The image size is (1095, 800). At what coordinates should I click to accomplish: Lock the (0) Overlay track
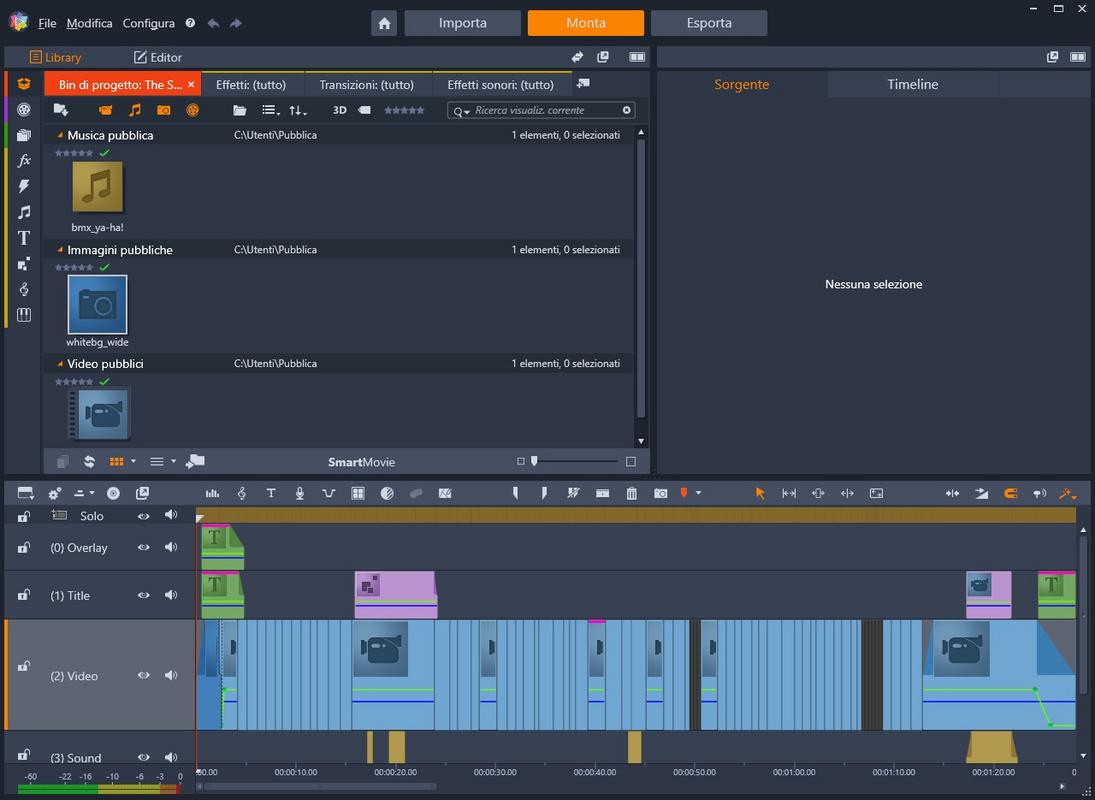point(23,547)
